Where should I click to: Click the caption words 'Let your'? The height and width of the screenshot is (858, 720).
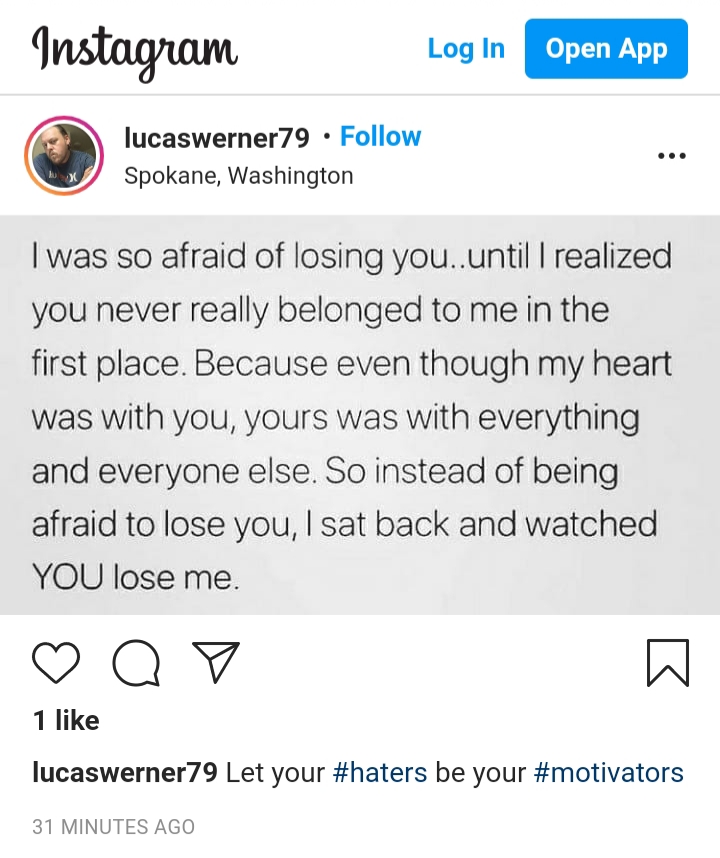tap(275, 773)
